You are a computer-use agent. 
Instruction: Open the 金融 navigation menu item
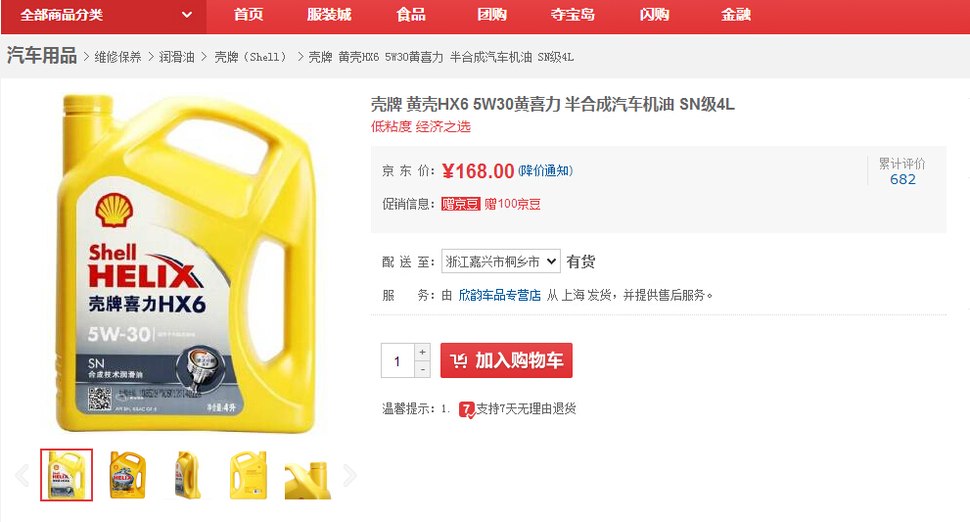click(x=736, y=15)
